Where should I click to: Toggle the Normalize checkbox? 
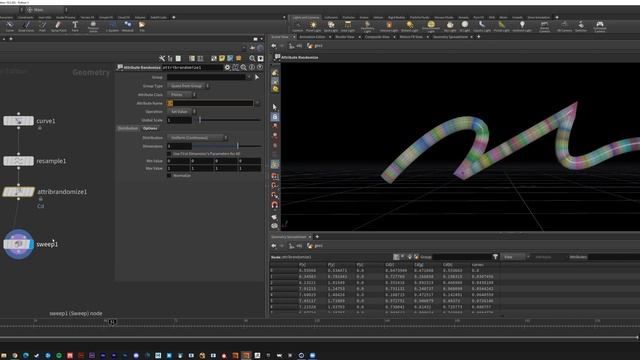169,176
